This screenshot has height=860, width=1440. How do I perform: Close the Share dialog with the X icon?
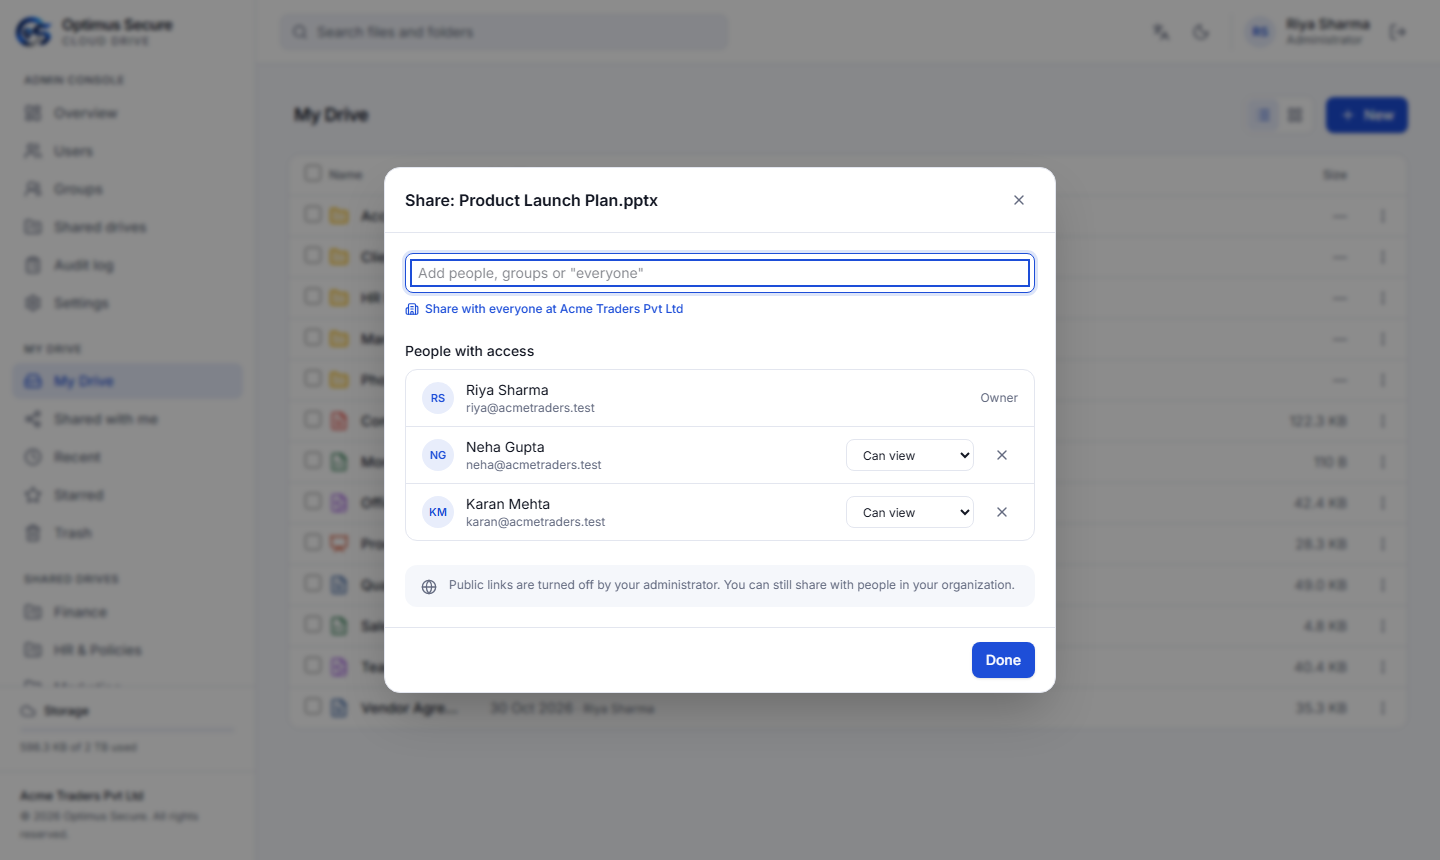(1018, 200)
